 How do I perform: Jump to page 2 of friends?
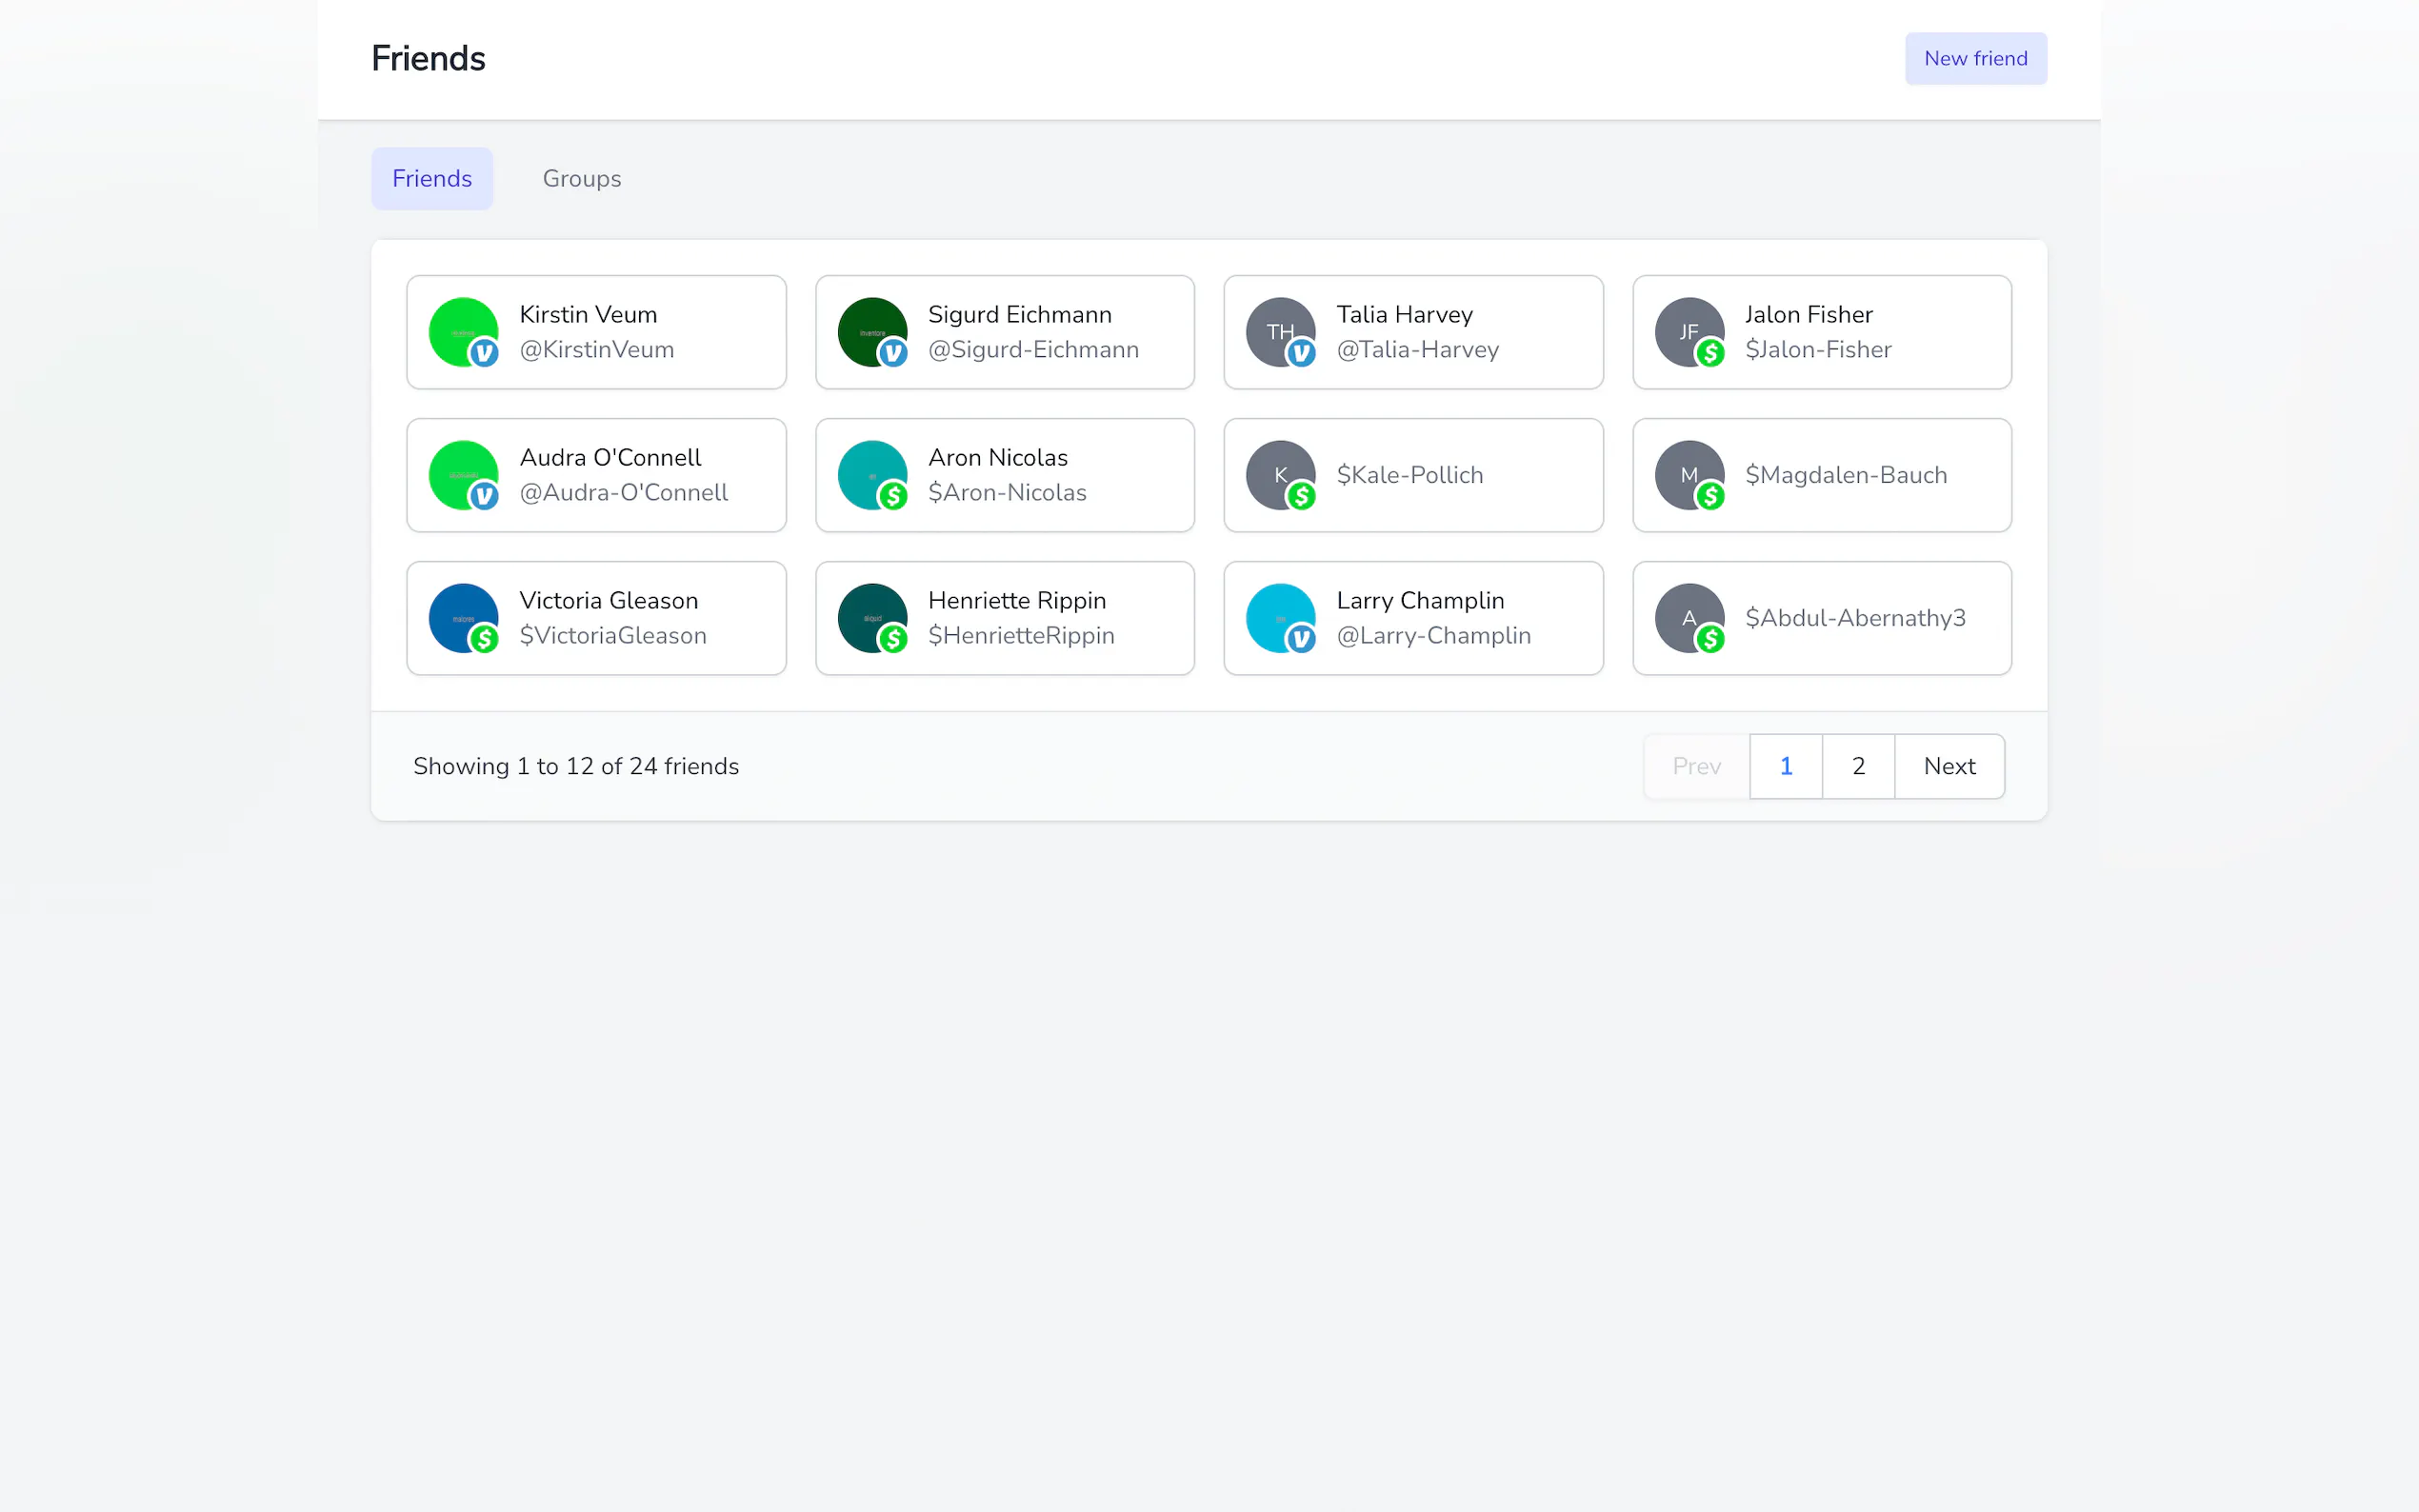(1858, 766)
